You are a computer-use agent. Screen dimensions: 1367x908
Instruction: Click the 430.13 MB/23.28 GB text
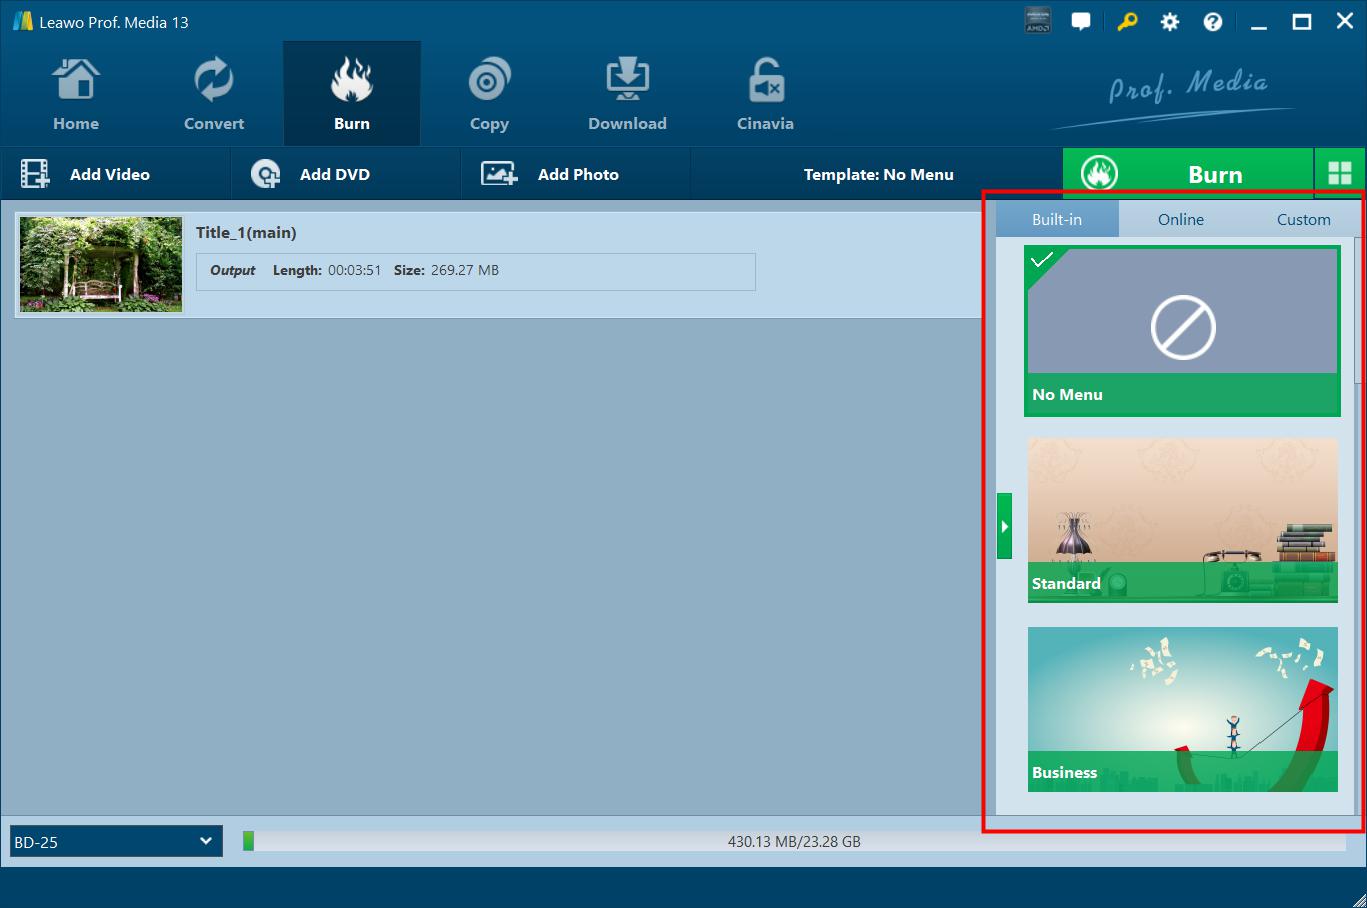[794, 842]
